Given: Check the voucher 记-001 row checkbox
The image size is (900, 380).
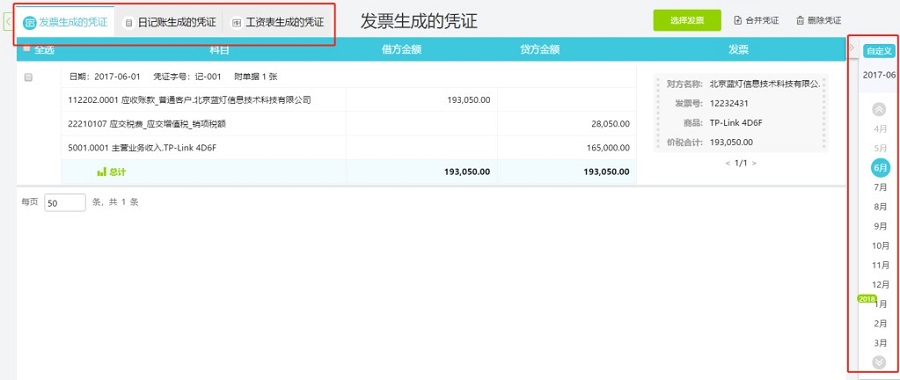Looking at the screenshot, I should click(x=29, y=78).
